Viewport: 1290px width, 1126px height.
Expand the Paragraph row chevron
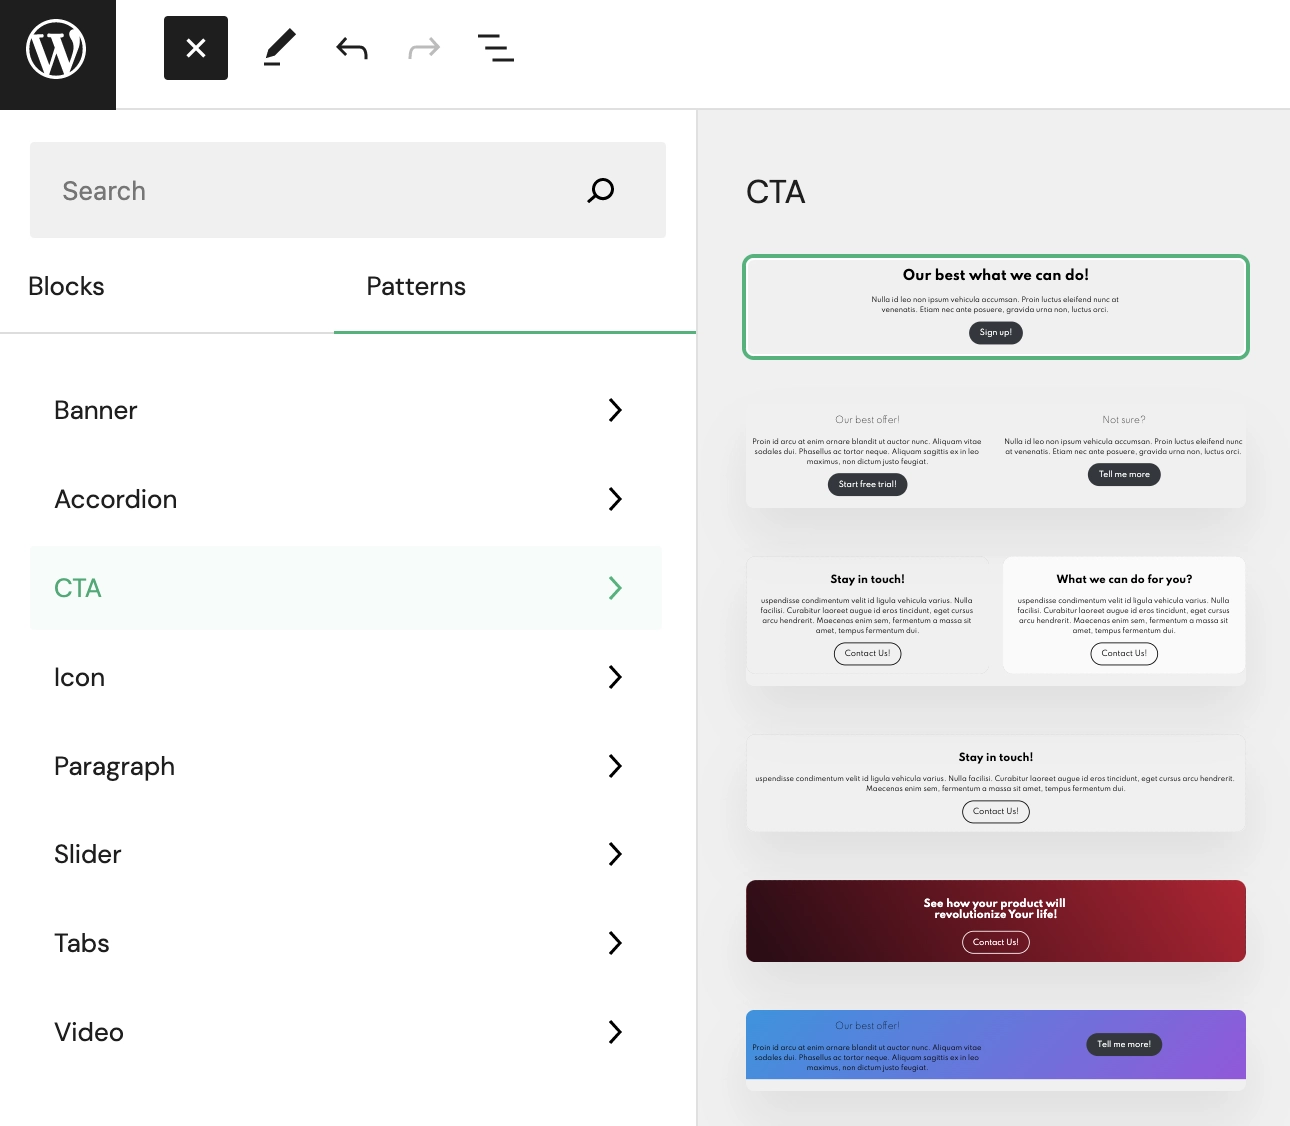point(615,766)
